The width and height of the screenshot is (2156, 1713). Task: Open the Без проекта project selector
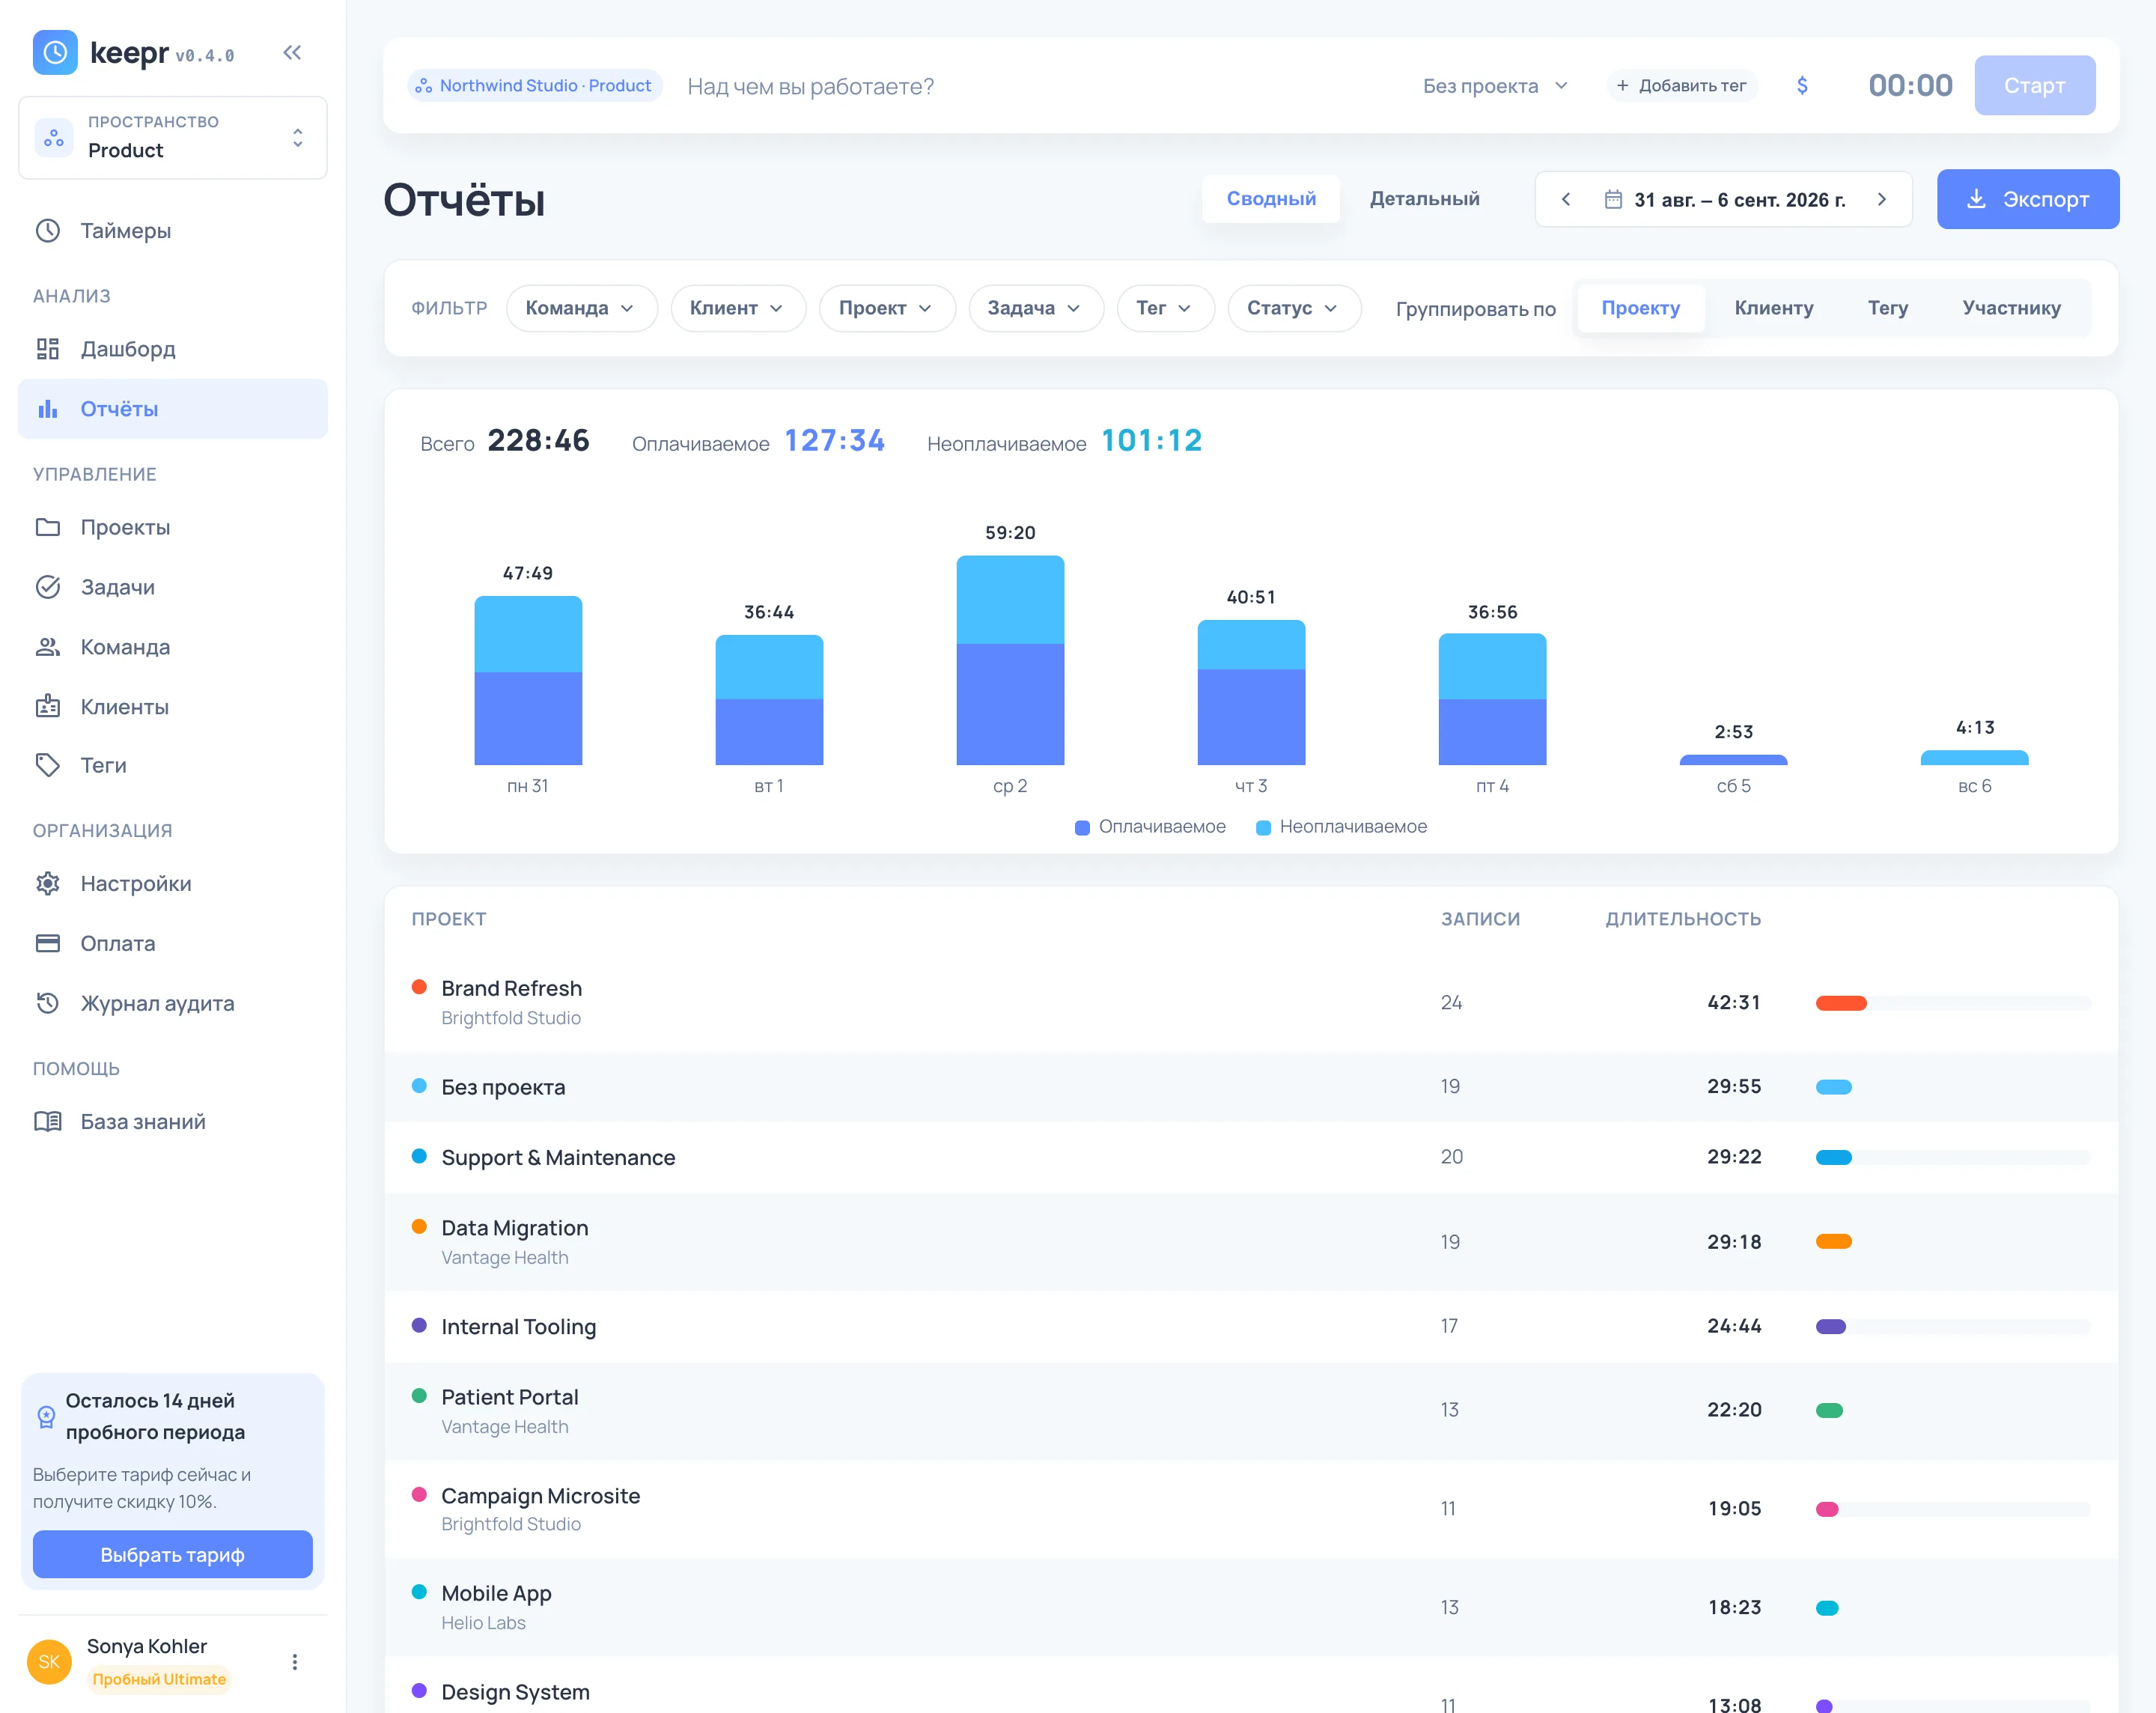1495,86
